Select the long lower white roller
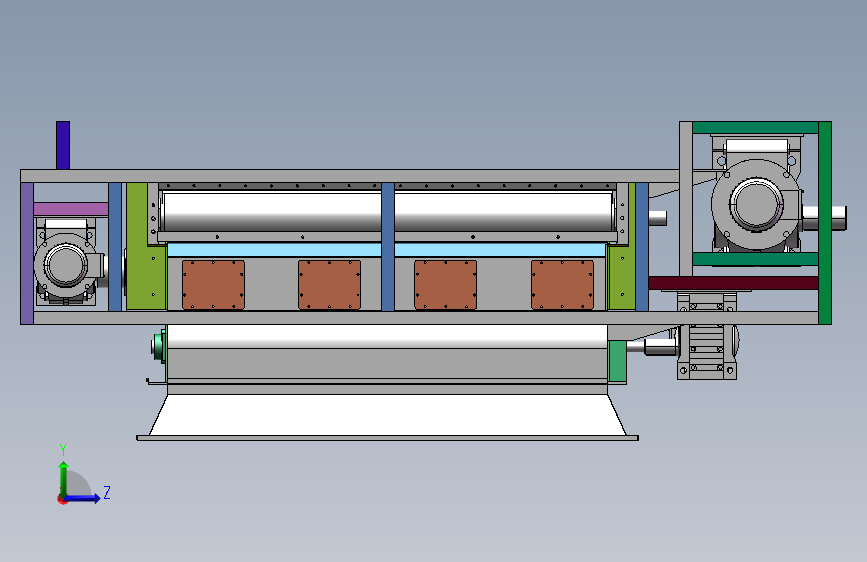This screenshot has width=867, height=562. tap(387, 336)
